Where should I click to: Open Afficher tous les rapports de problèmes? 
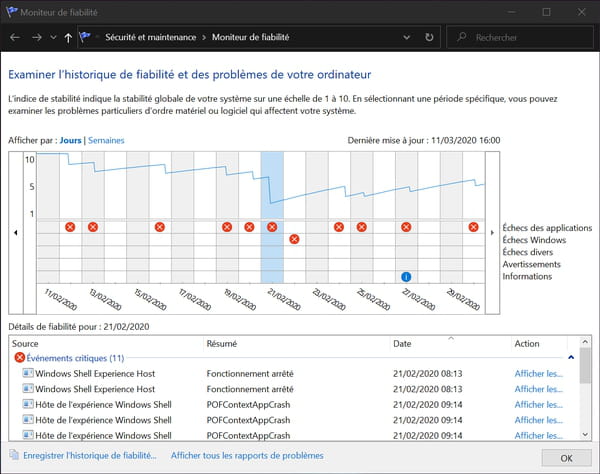click(x=247, y=456)
